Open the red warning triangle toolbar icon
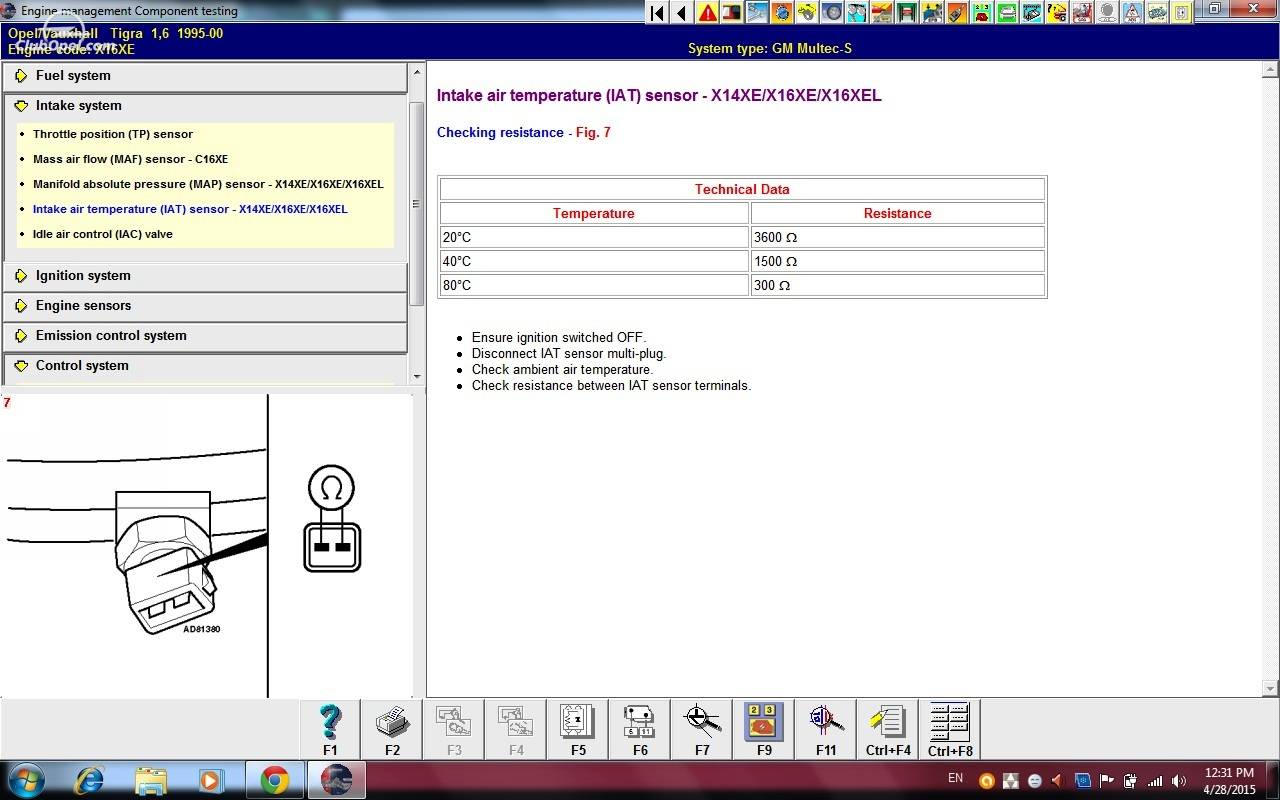 707,13
